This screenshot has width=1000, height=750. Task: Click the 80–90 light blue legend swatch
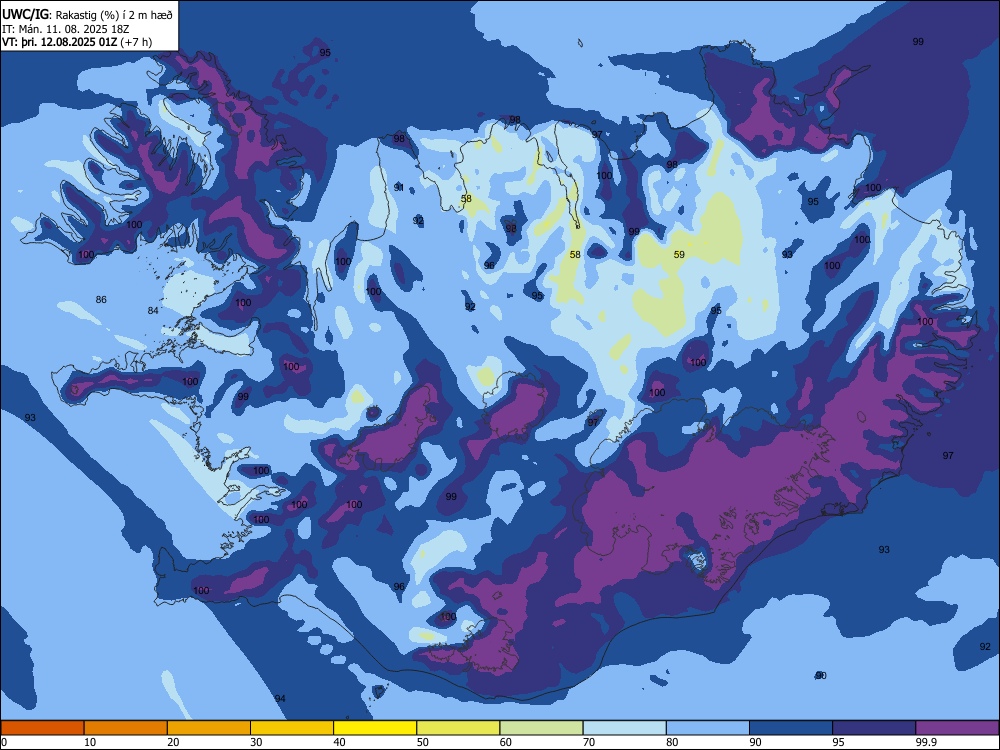tap(708, 728)
